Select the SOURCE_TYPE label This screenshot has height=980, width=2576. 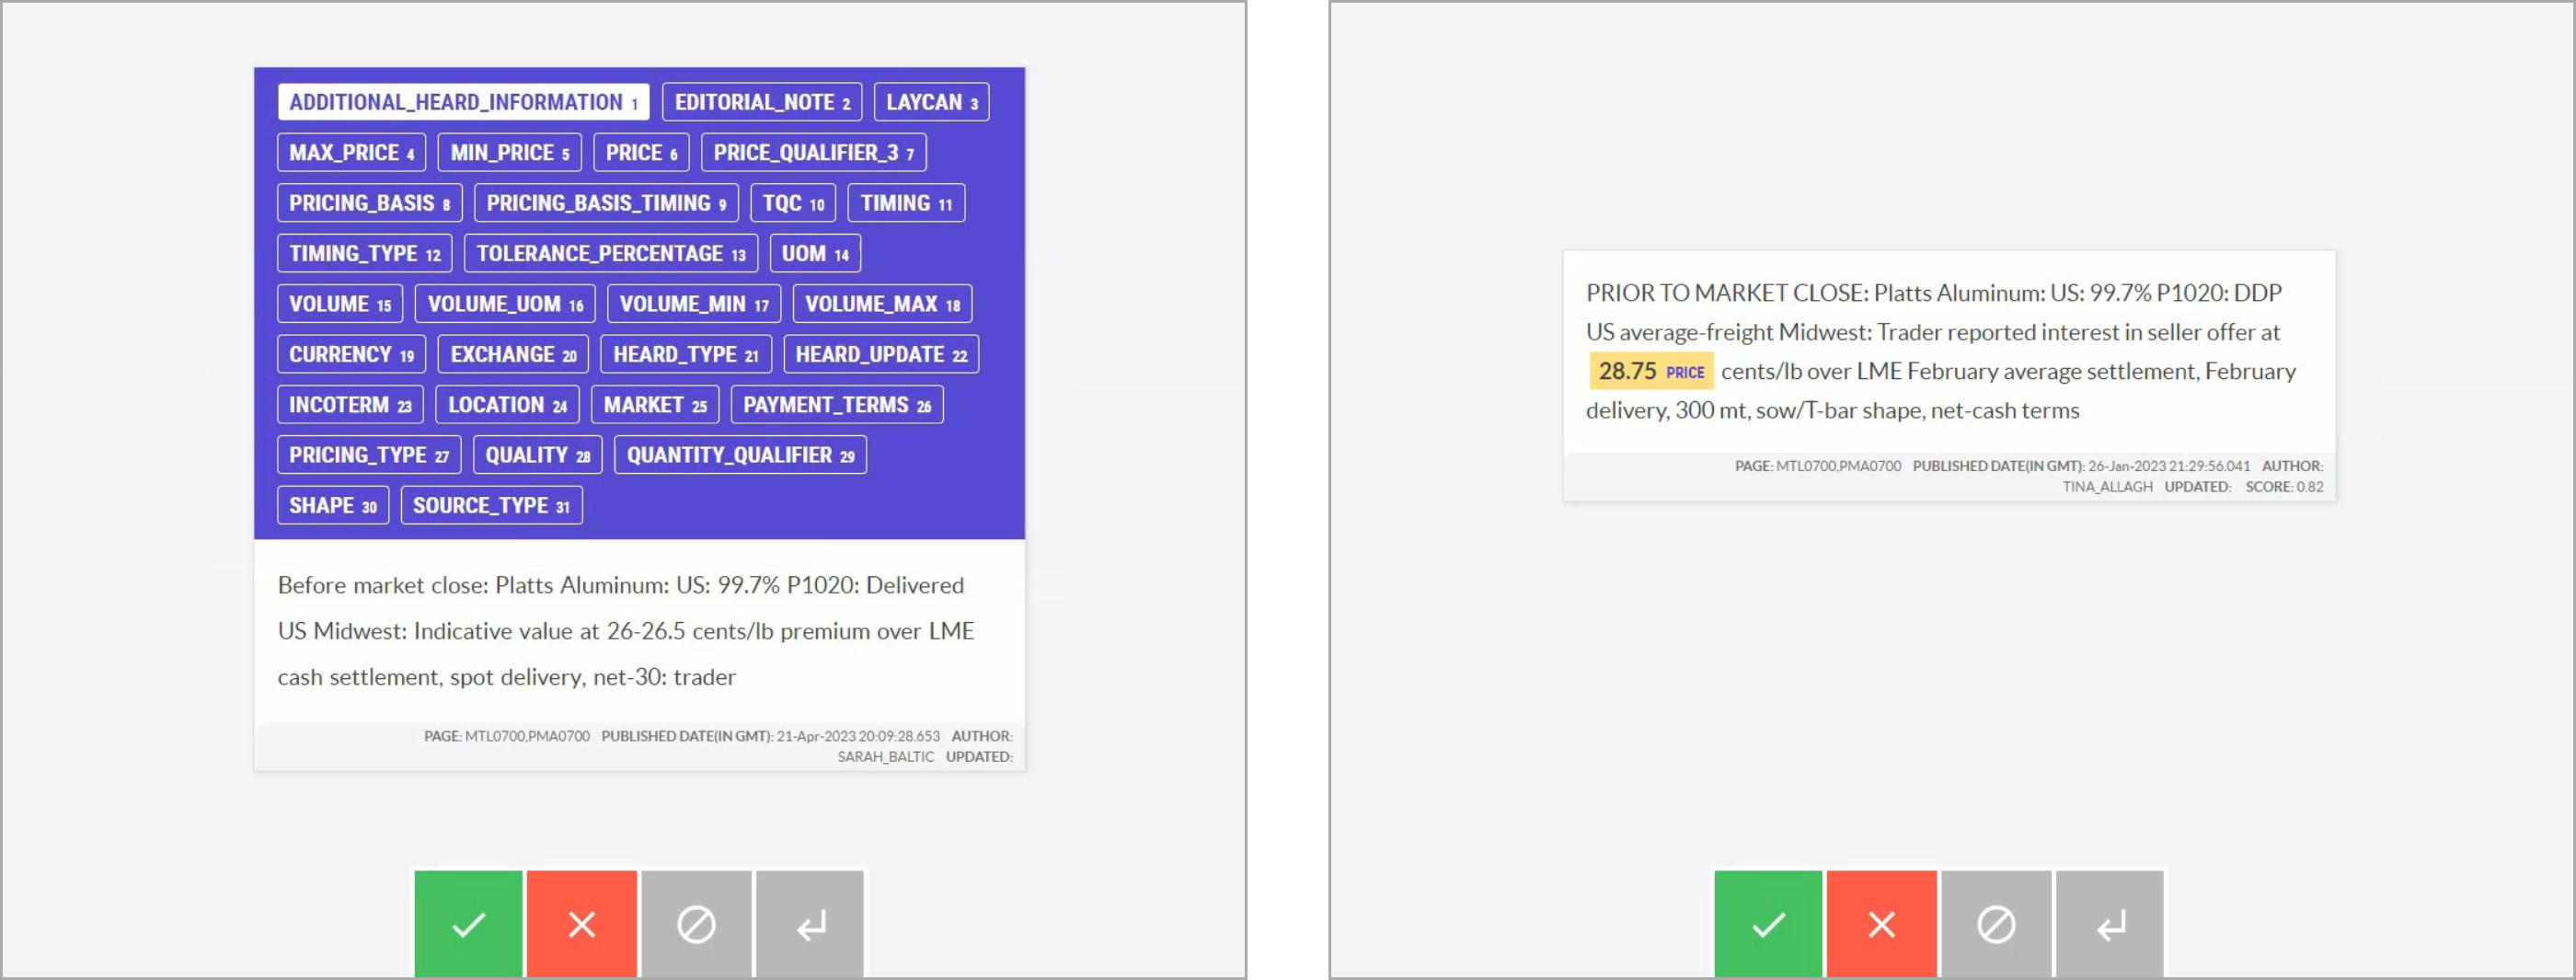pos(491,506)
